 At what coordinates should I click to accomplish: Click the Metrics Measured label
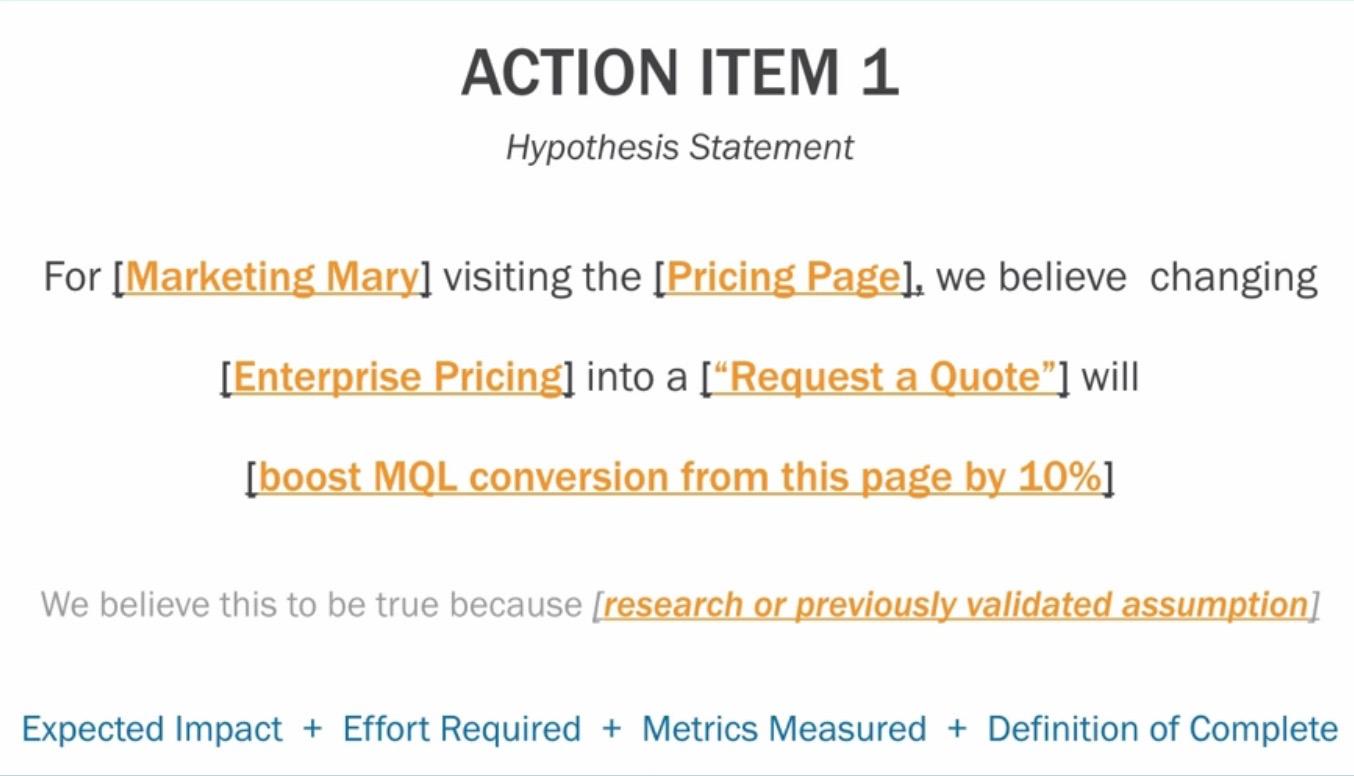[784, 729]
